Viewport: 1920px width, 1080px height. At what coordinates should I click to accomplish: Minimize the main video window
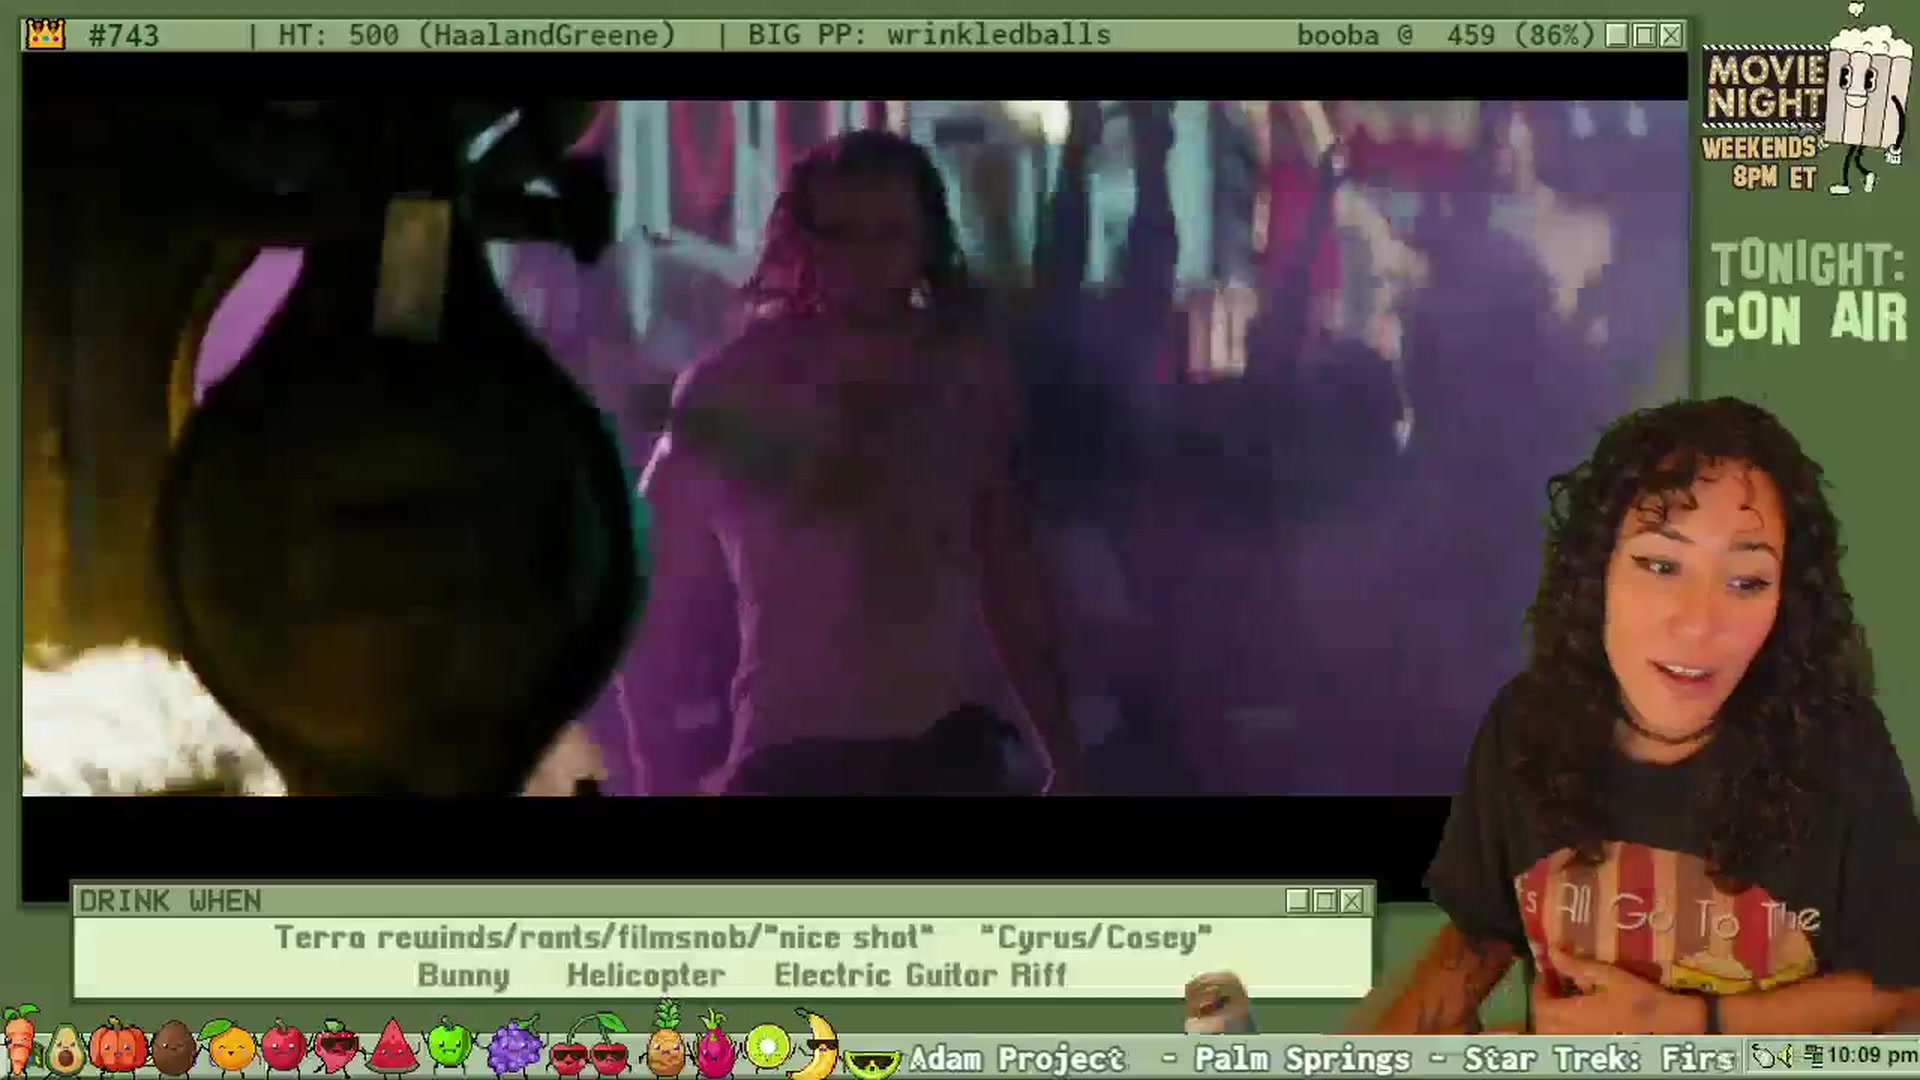(x=1617, y=36)
